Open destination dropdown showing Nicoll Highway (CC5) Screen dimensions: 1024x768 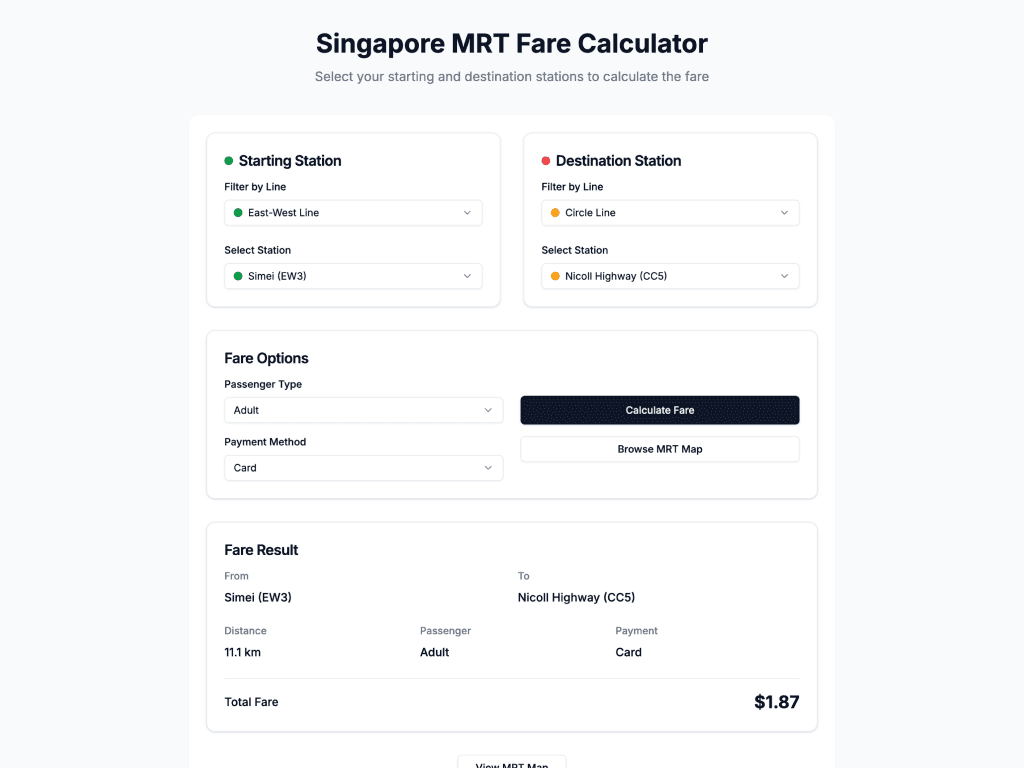(670, 276)
